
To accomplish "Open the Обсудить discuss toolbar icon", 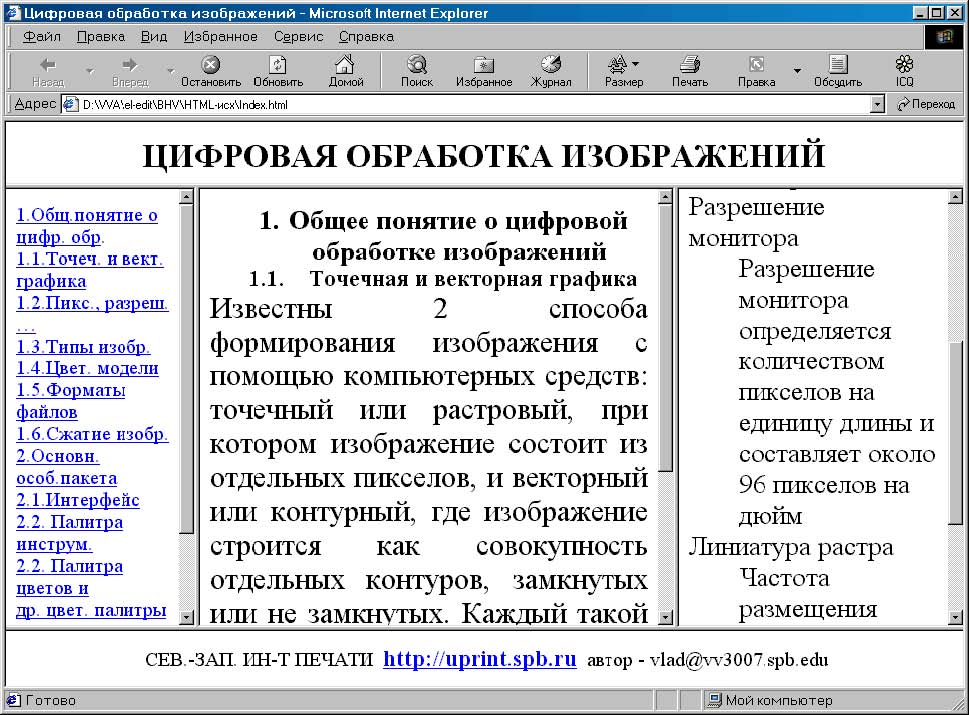I will [838, 71].
